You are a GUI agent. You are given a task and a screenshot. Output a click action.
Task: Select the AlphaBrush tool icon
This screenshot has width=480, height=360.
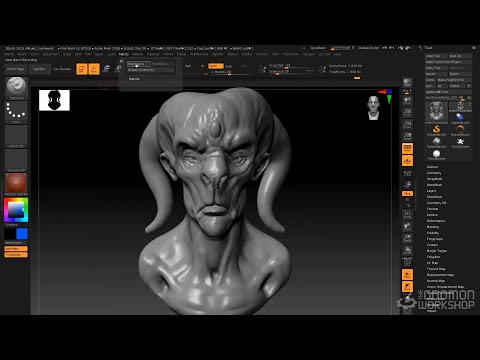[x=460, y=118]
